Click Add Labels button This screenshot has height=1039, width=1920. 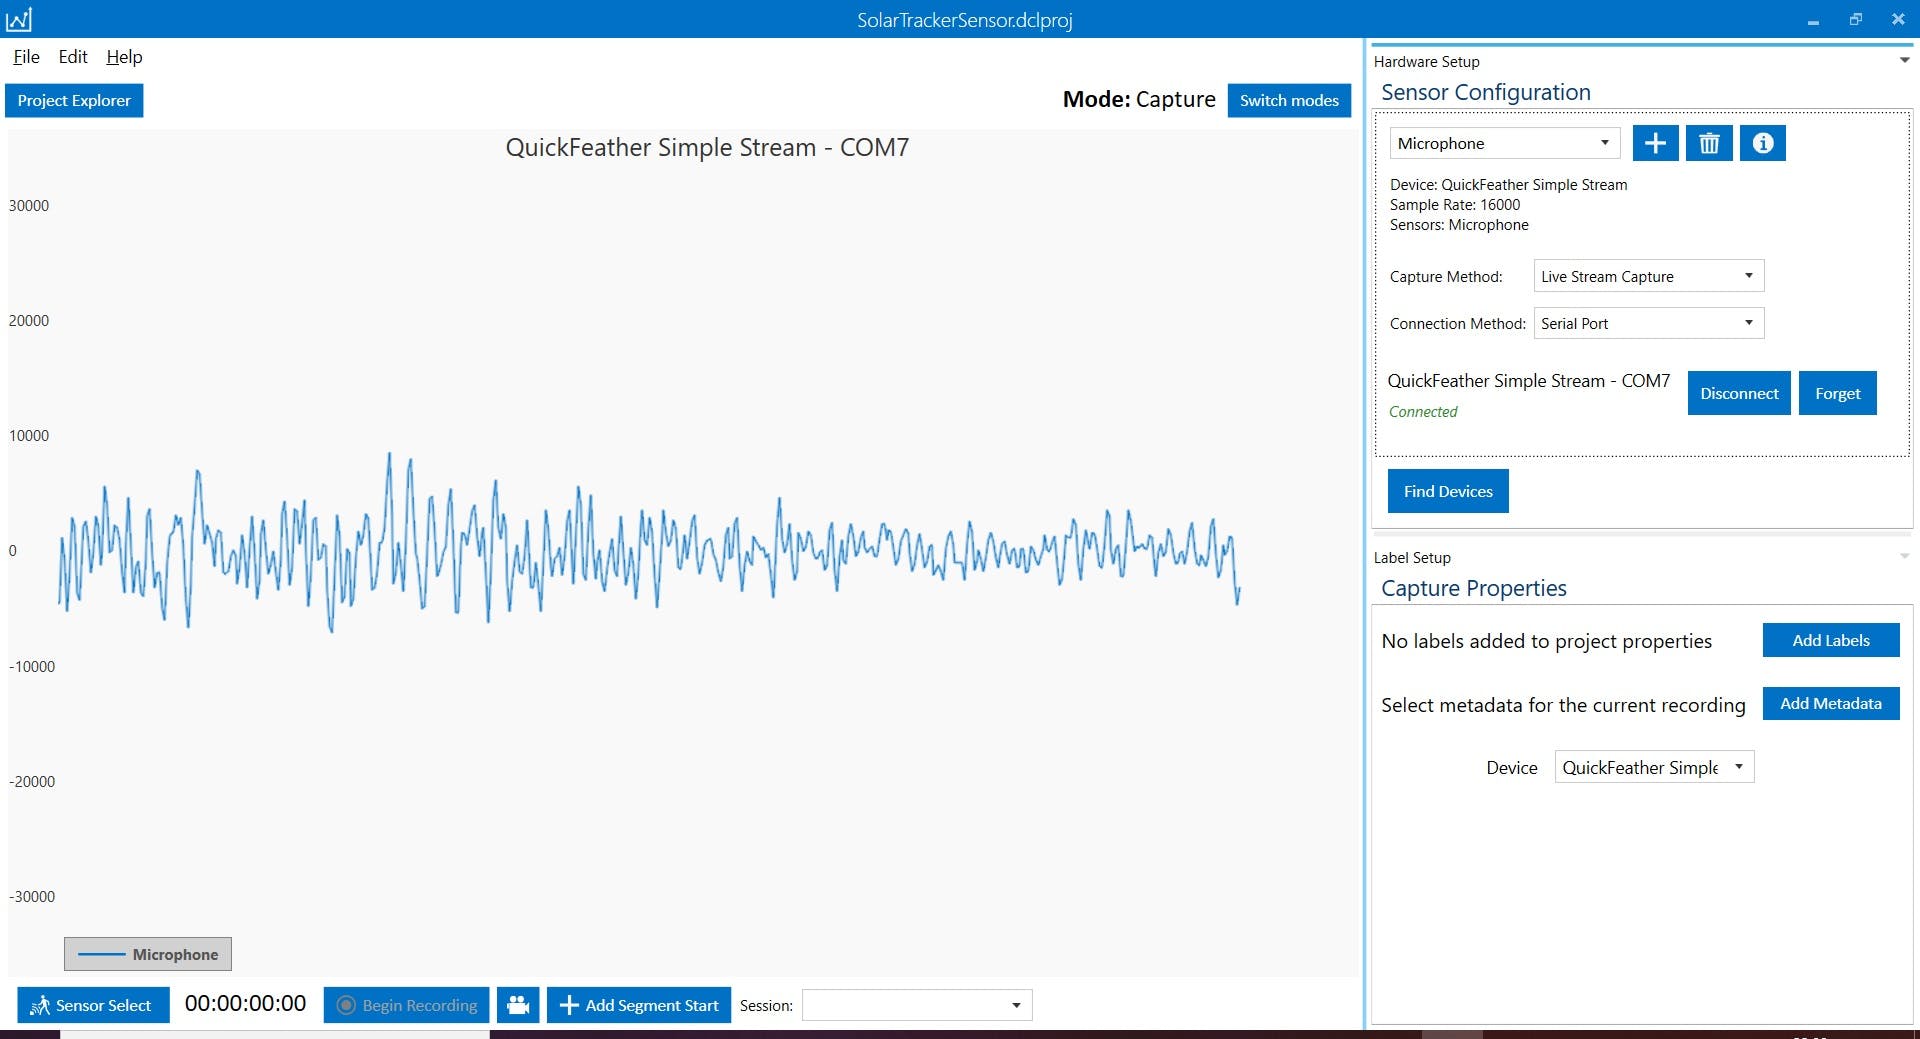(1831, 640)
